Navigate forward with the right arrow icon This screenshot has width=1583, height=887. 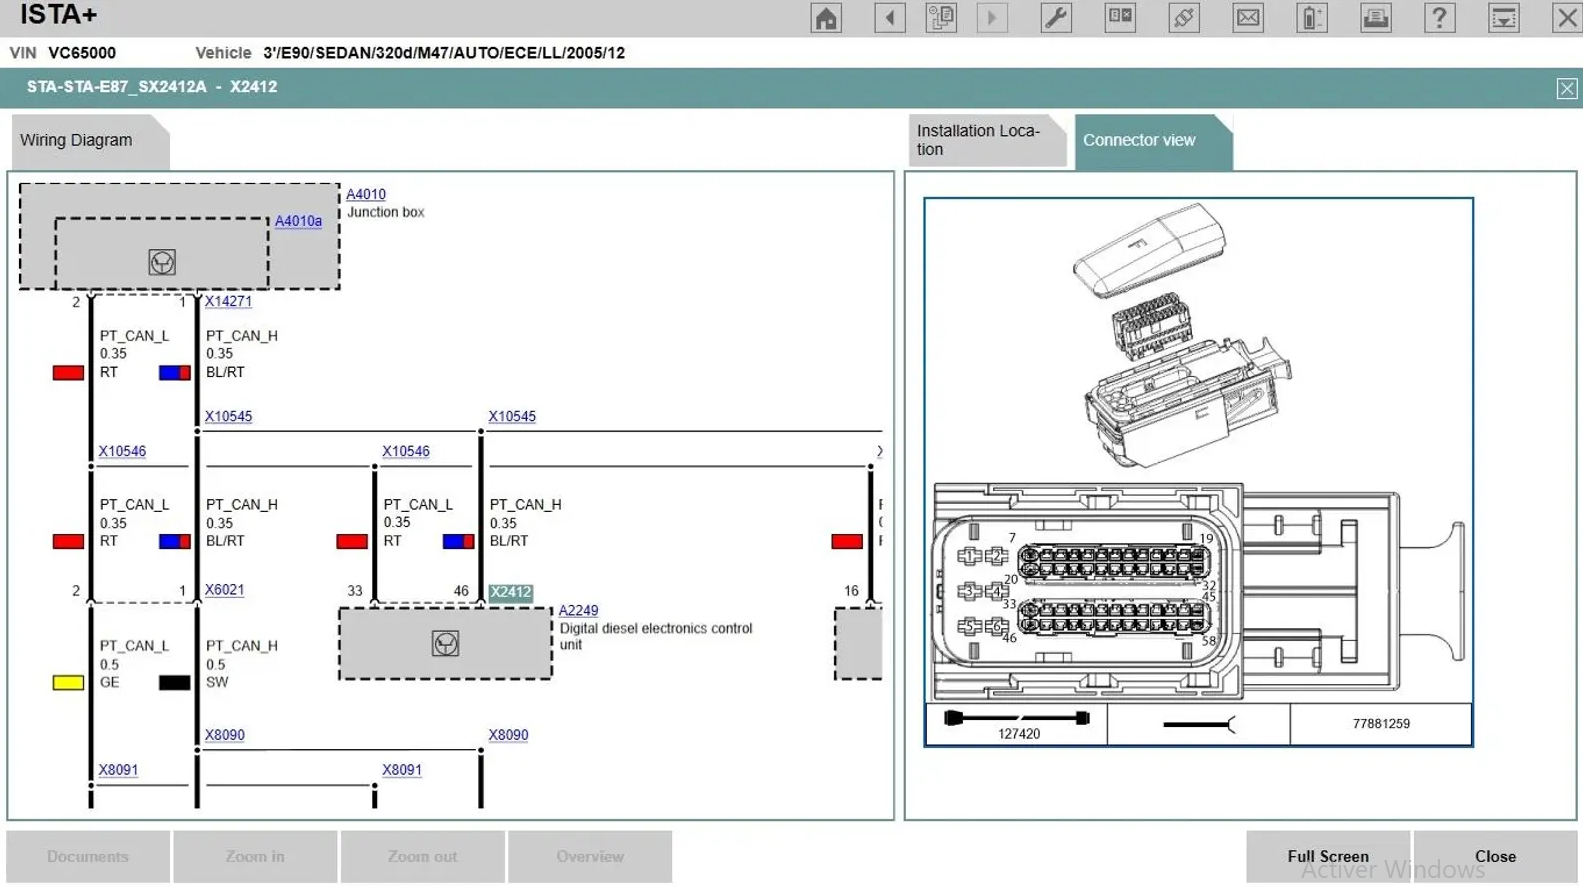click(992, 18)
